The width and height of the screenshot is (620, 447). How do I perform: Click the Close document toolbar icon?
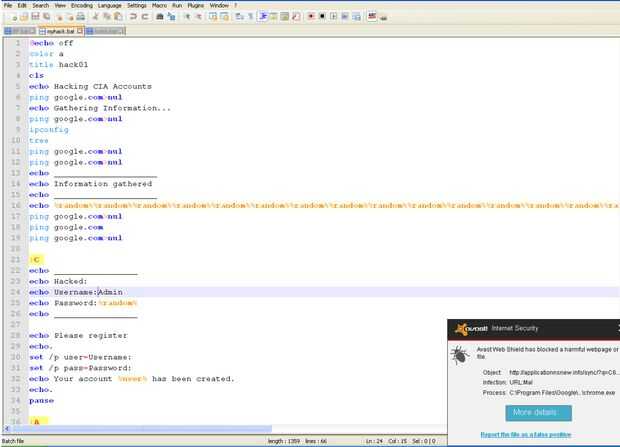click(x=59, y=17)
